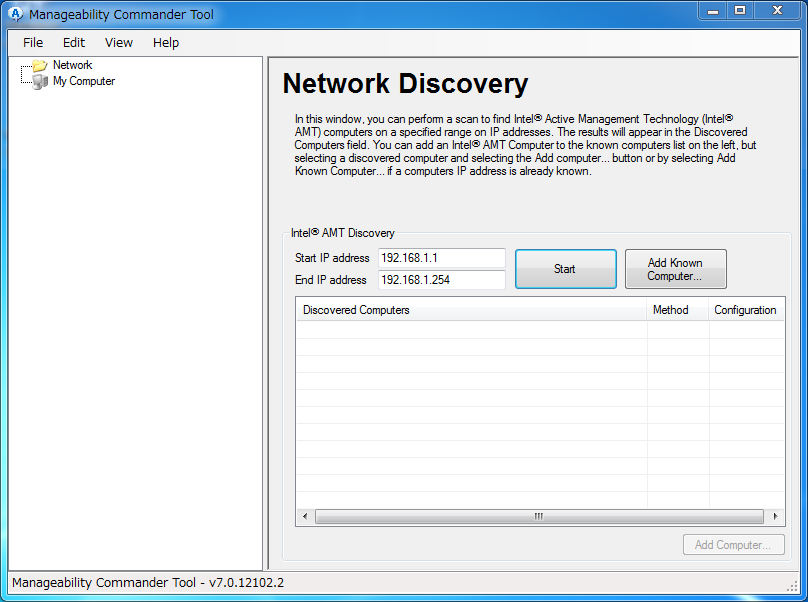Viewport: 808px width, 602px height.
Task: Click the Network folder icon in tree
Action: [x=40, y=65]
